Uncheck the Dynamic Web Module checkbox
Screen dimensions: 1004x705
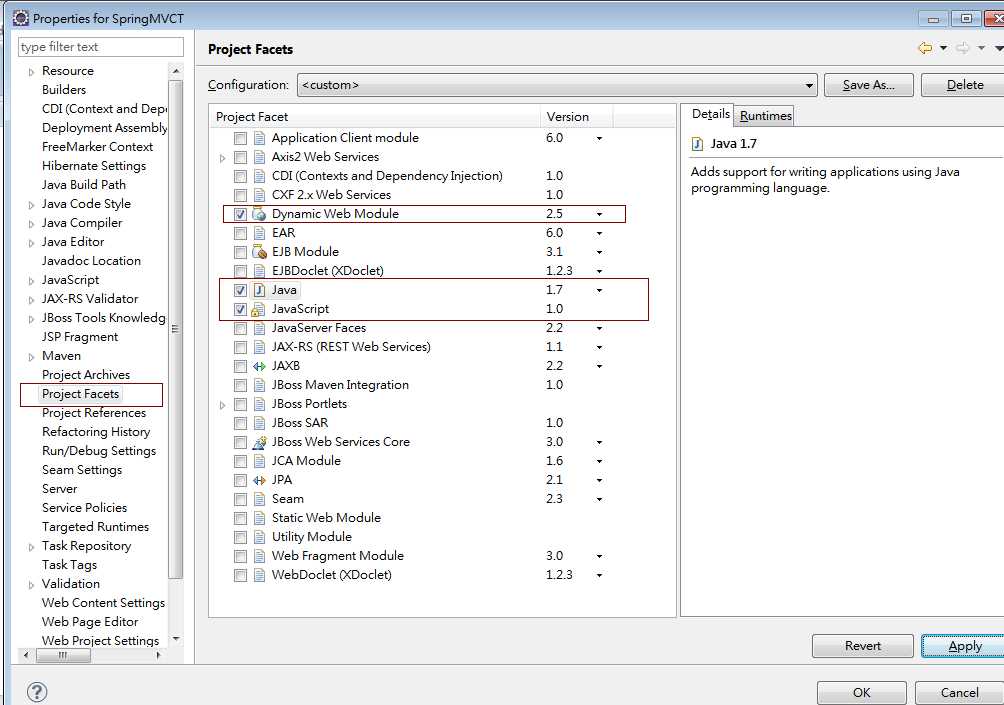pos(240,215)
